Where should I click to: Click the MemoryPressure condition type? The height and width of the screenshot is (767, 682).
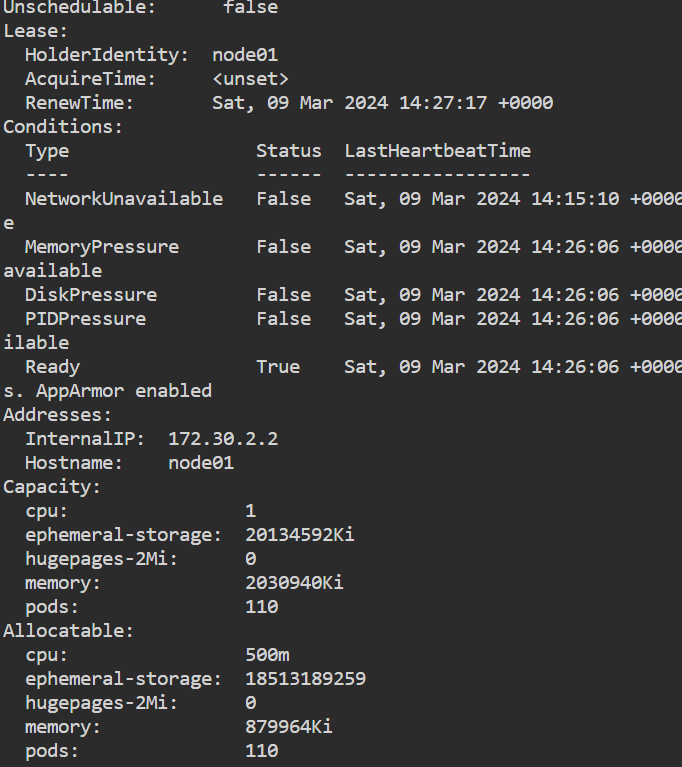[102, 247]
